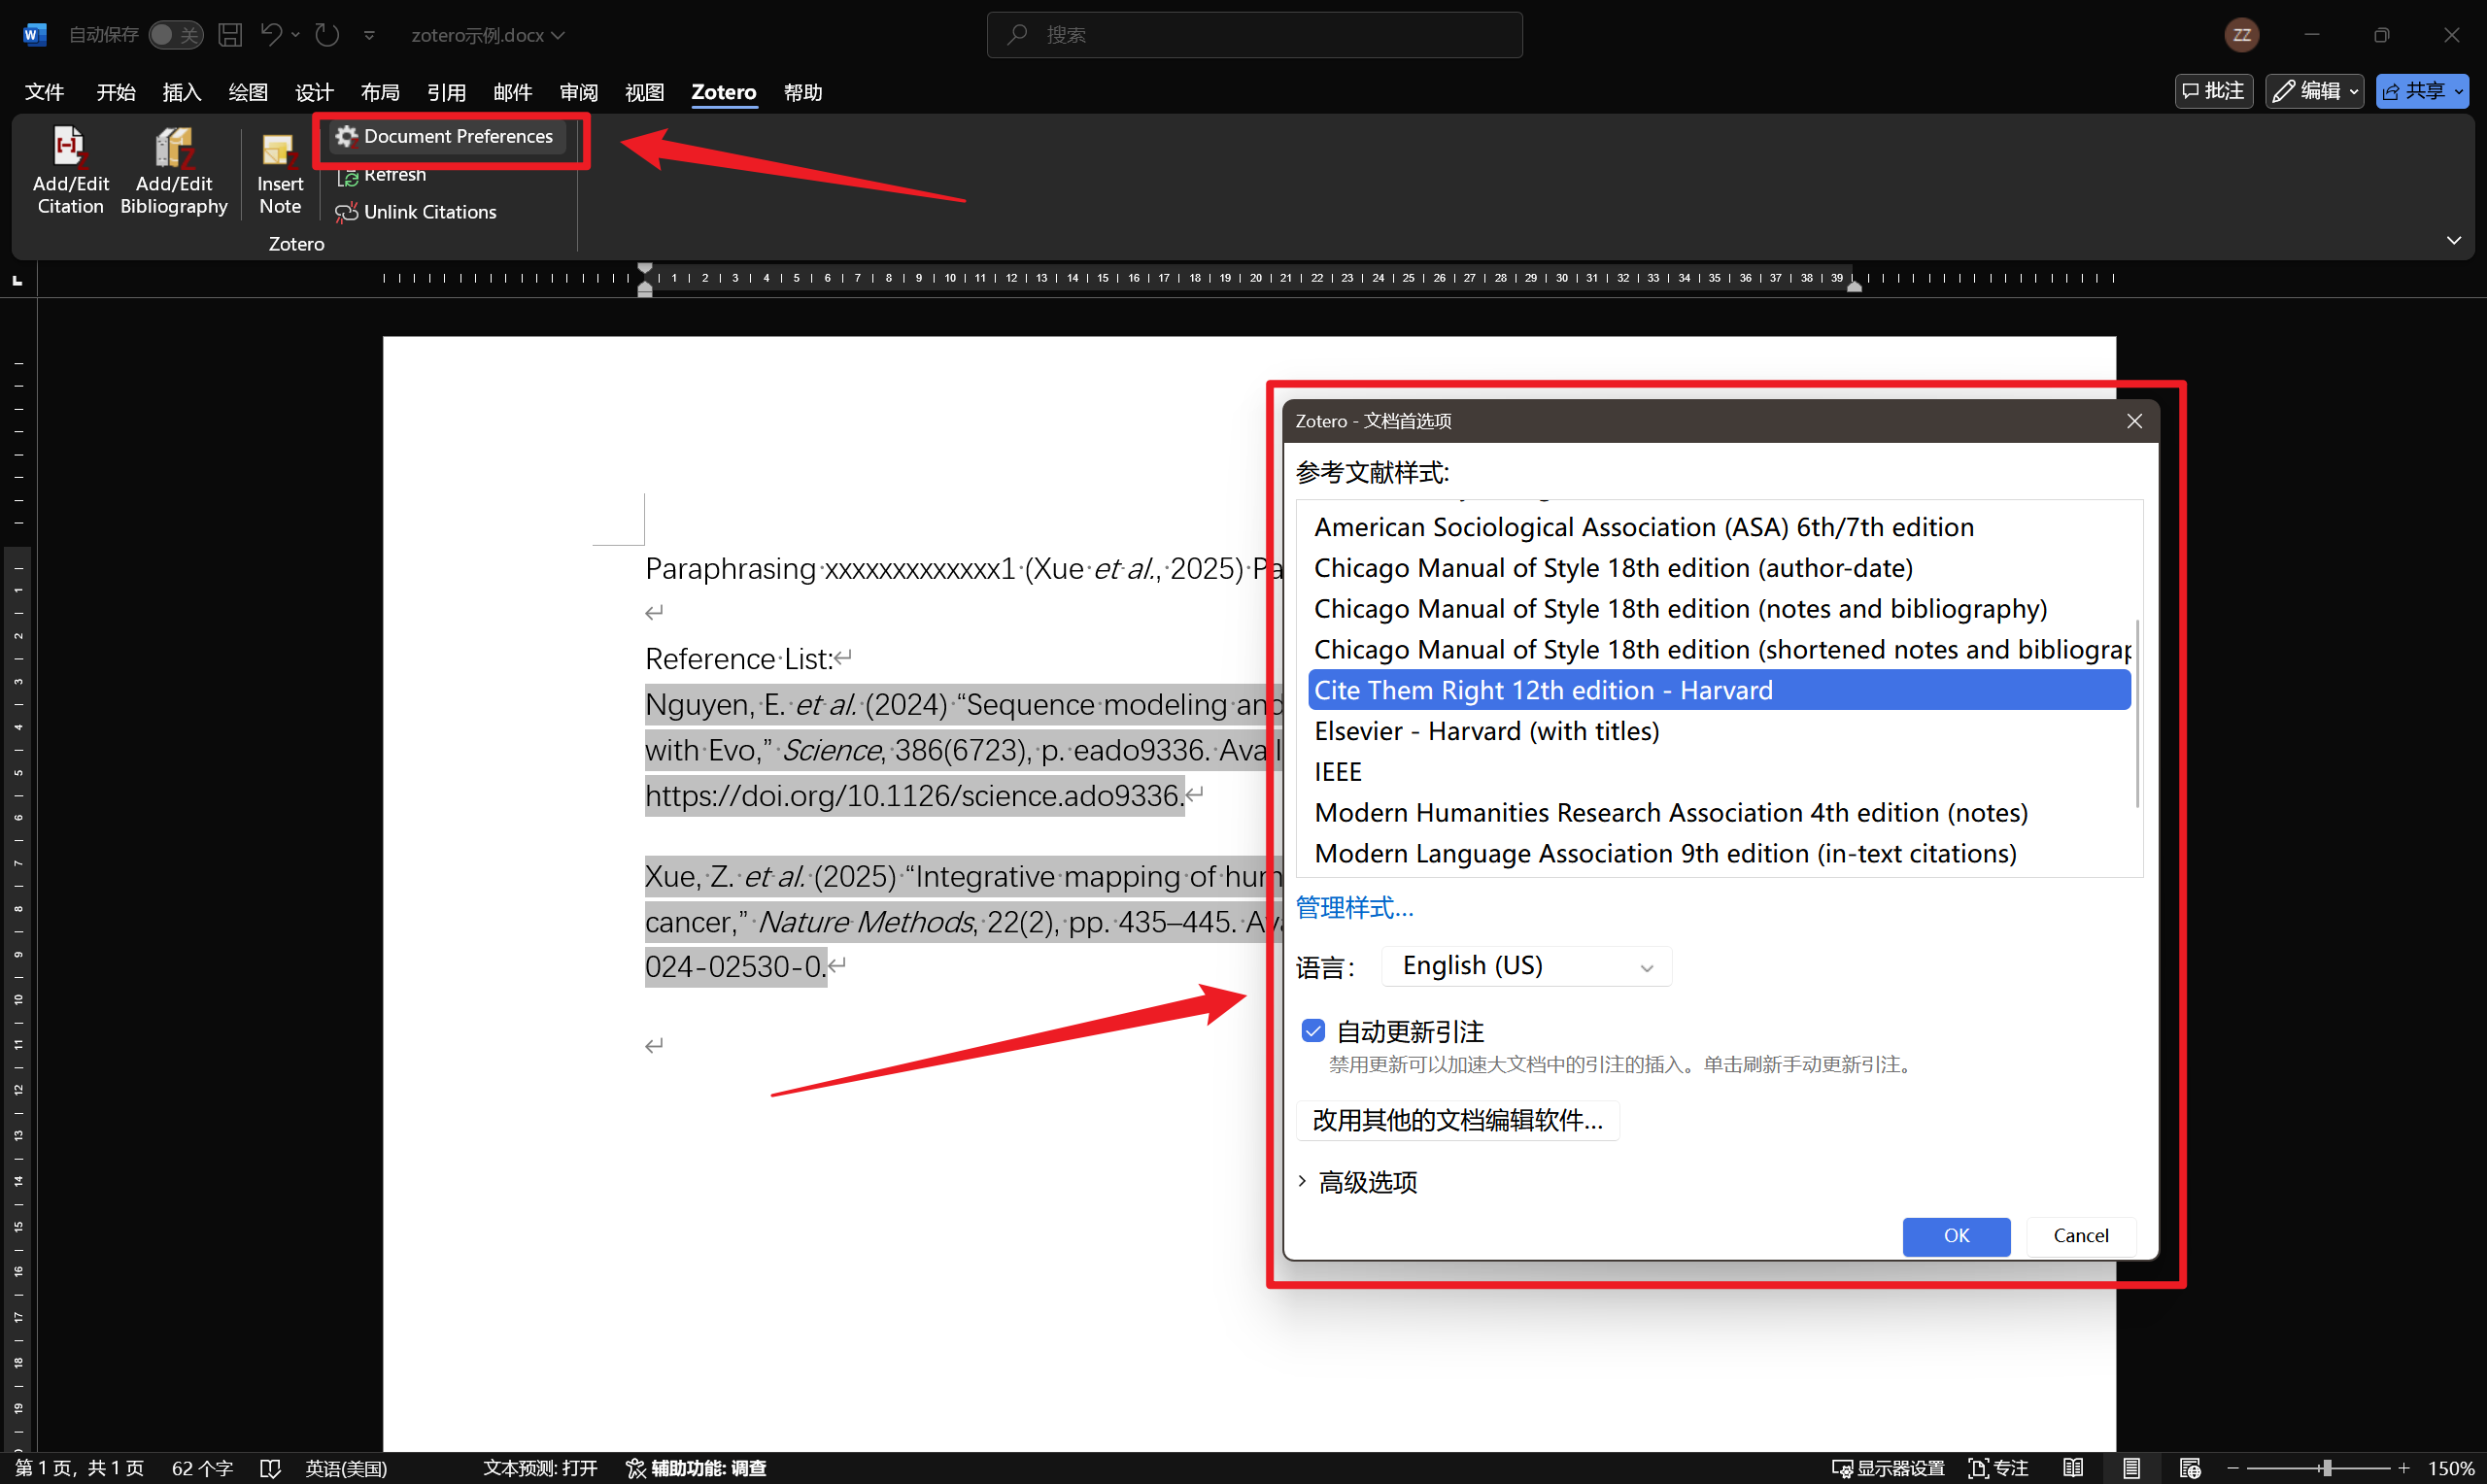Switch to the 审阅 ribbon tab
Viewport: 2487px width, 1484px height.
[x=578, y=92]
